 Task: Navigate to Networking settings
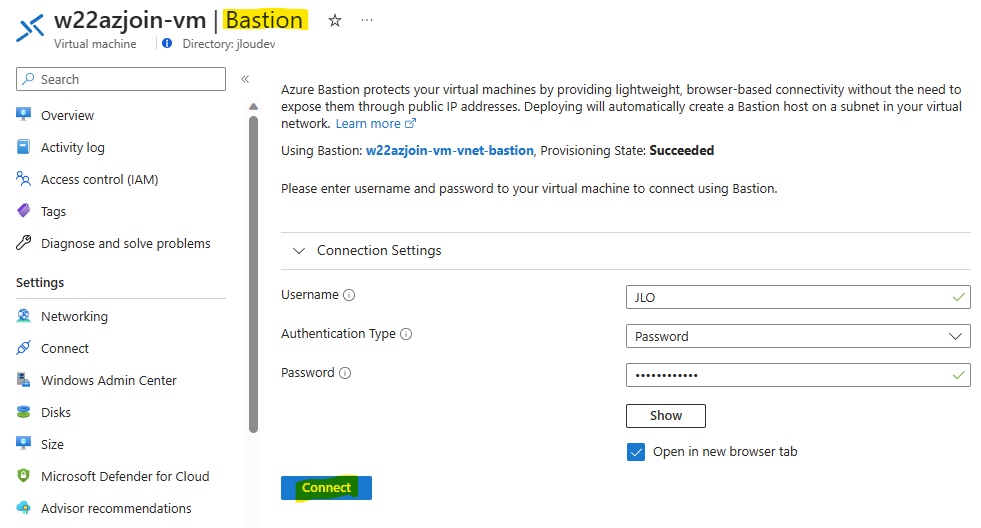click(74, 316)
